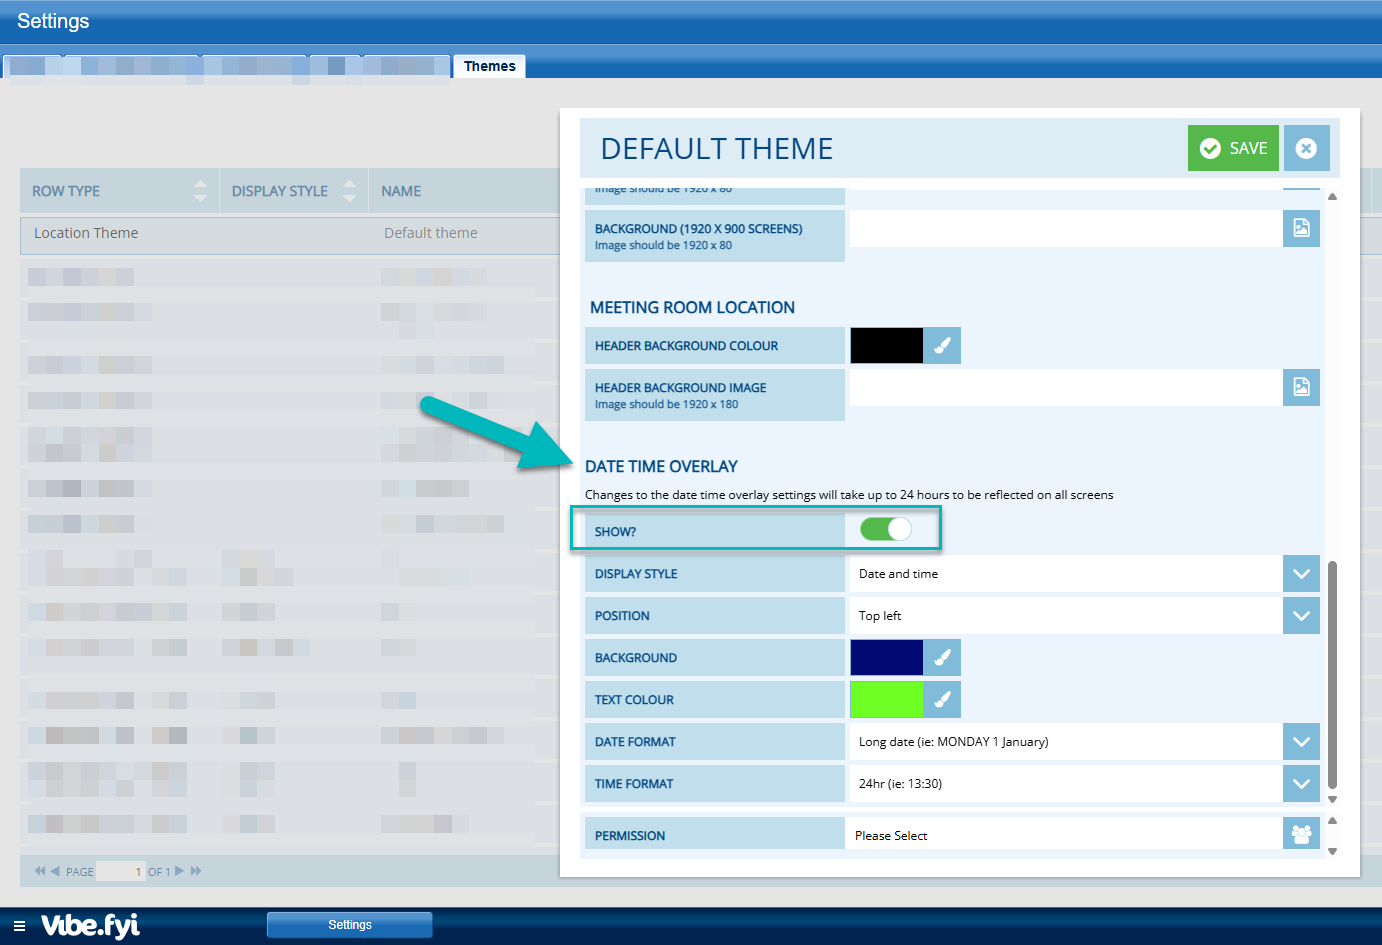Open image picker for Header Background Image
1382x945 pixels.
pos(1301,387)
